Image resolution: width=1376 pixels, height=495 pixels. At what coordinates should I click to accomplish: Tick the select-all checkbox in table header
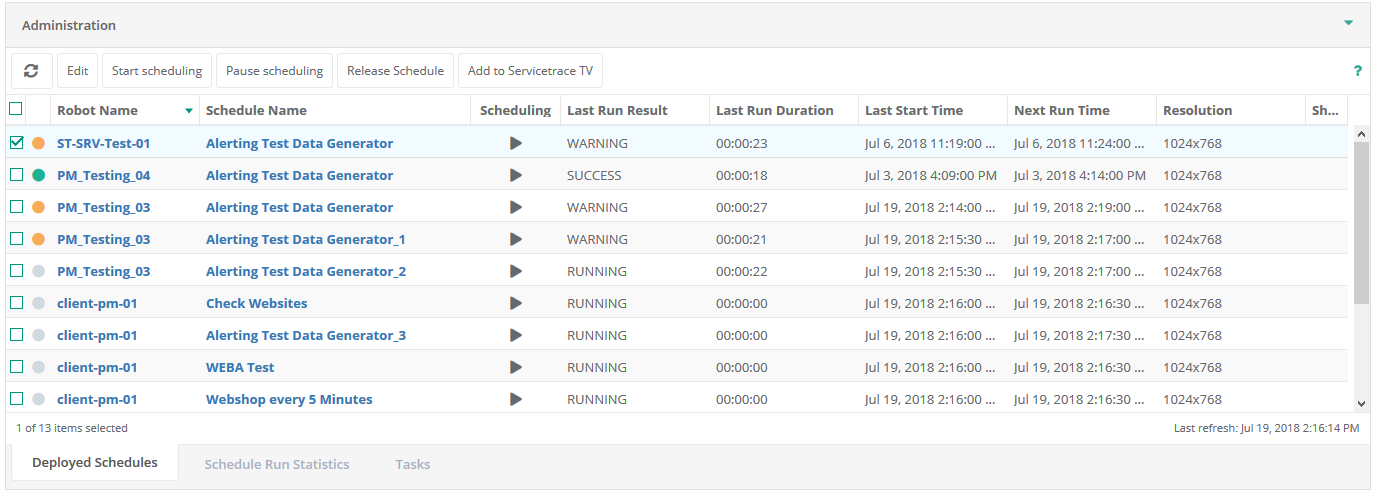16,109
